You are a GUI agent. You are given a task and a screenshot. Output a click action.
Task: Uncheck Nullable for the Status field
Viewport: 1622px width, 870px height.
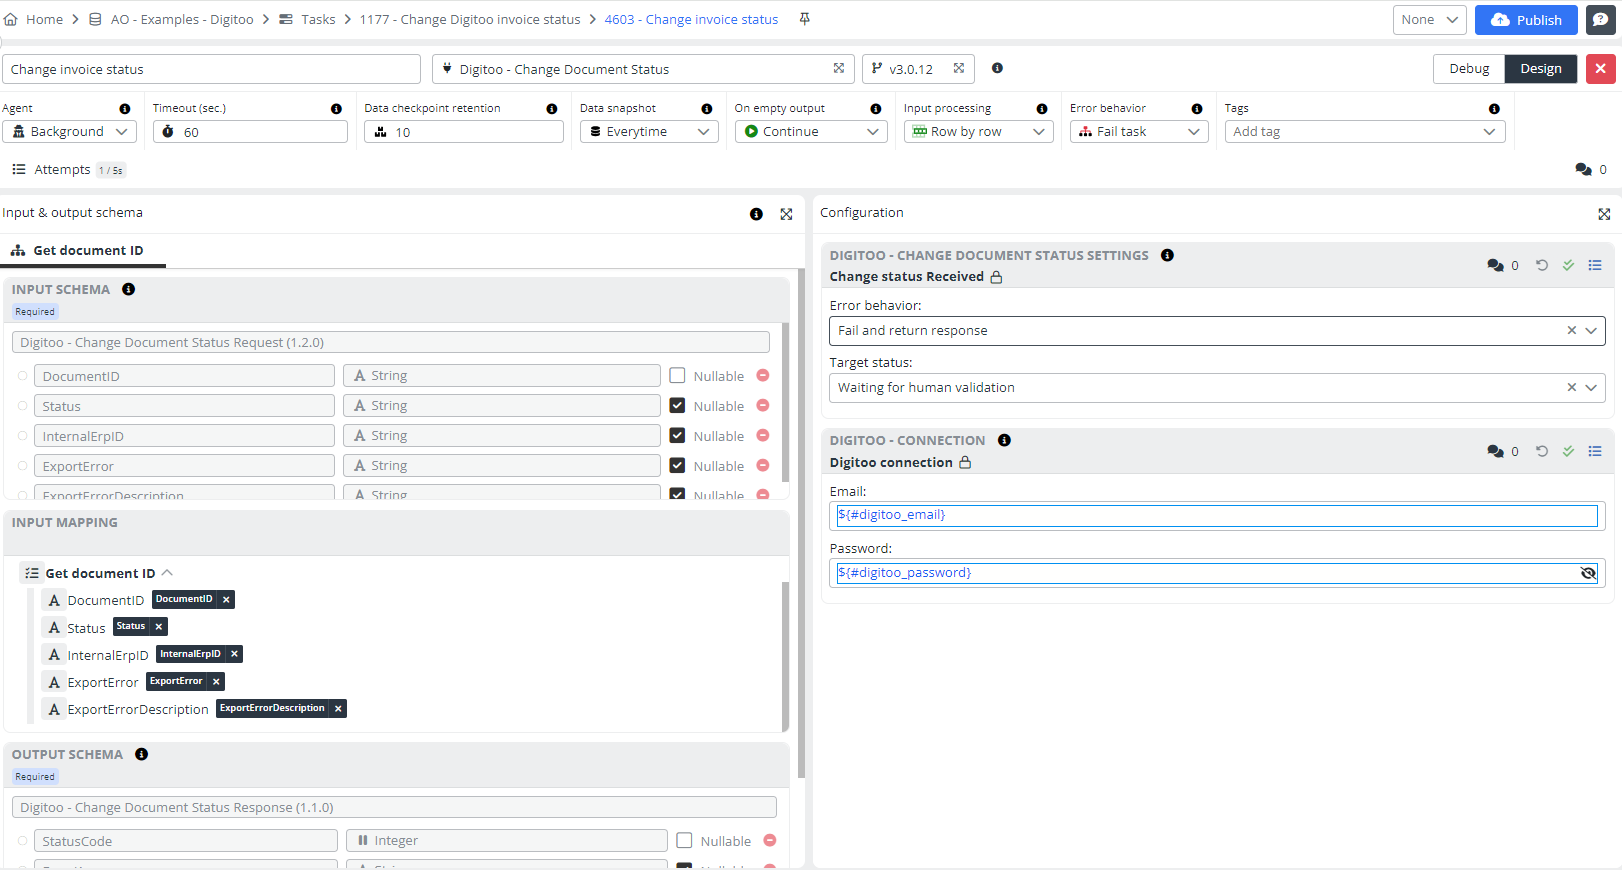coord(677,406)
